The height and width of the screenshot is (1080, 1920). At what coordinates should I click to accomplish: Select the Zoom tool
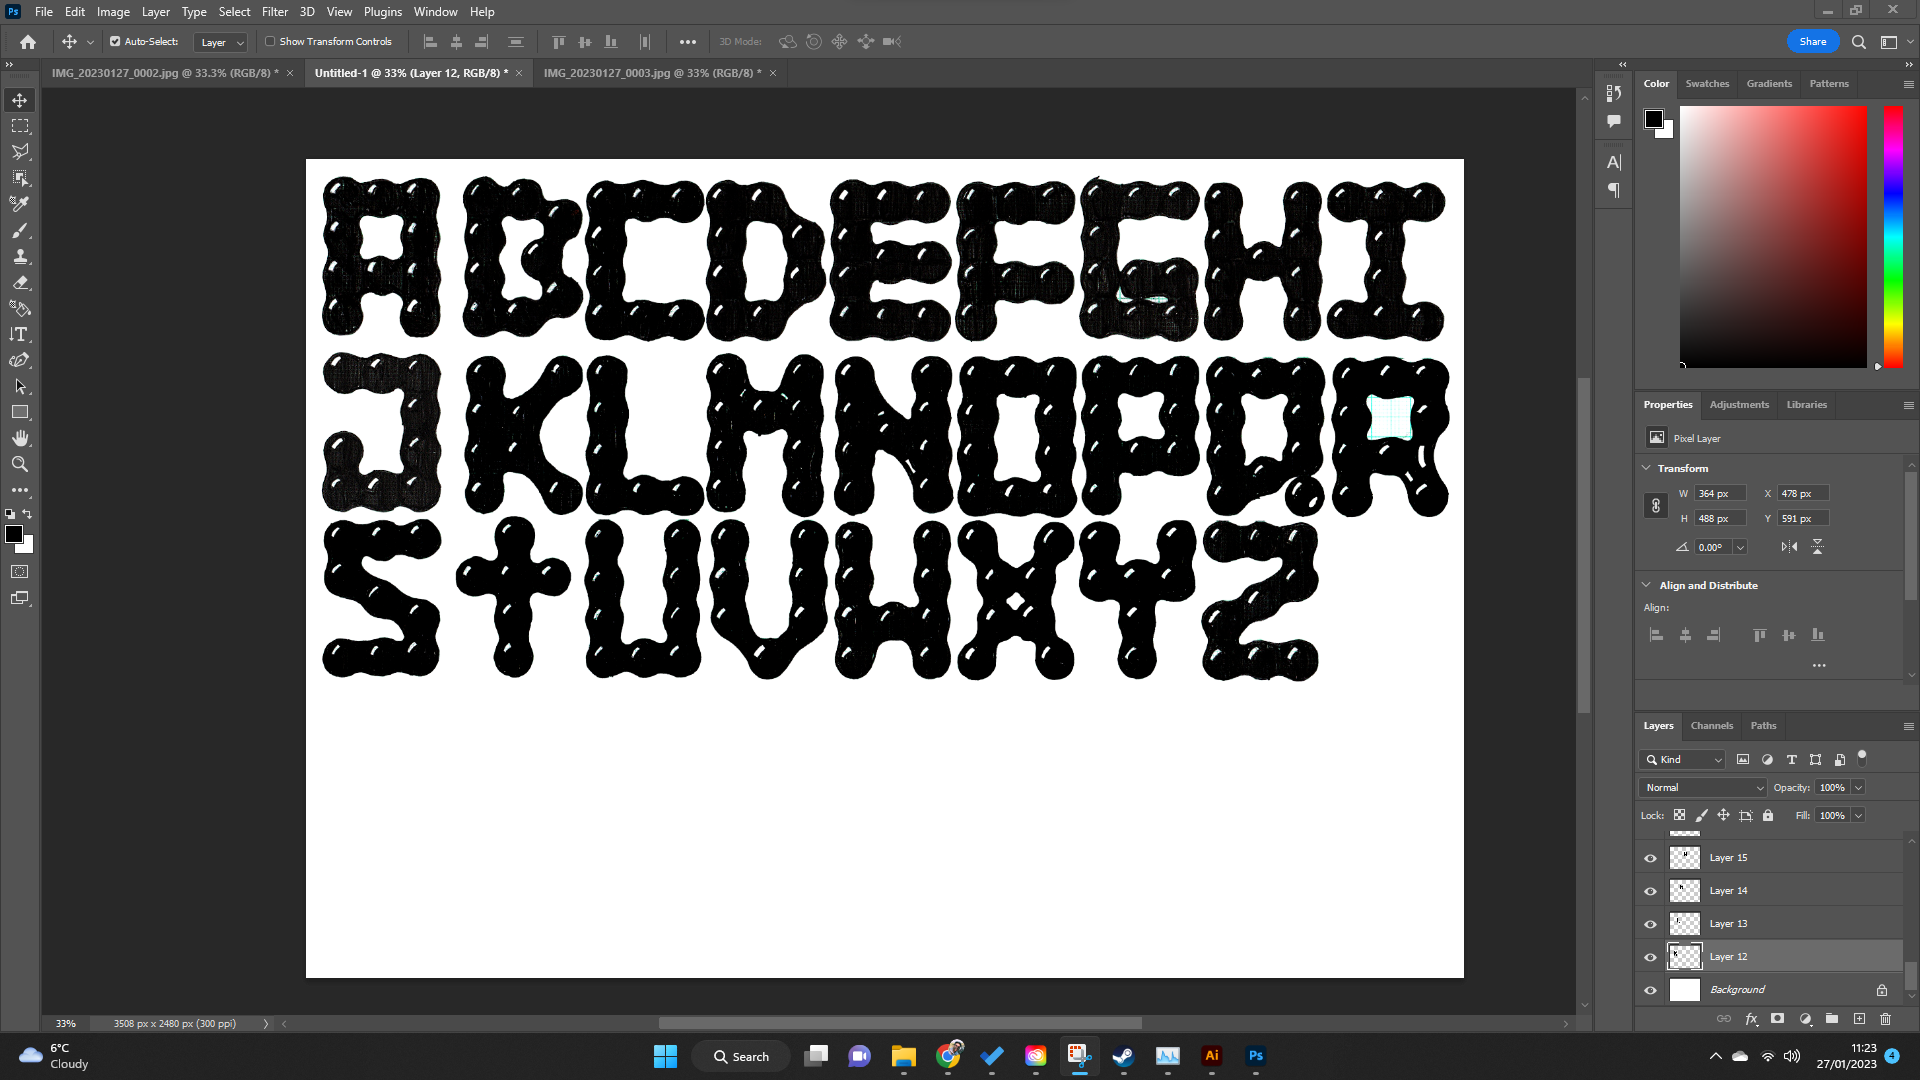pos(20,464)
